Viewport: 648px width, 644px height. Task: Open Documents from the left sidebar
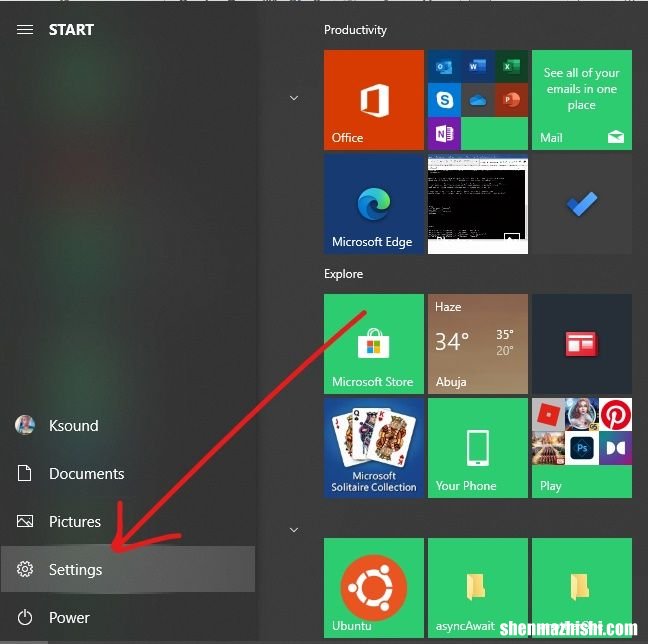86,473
